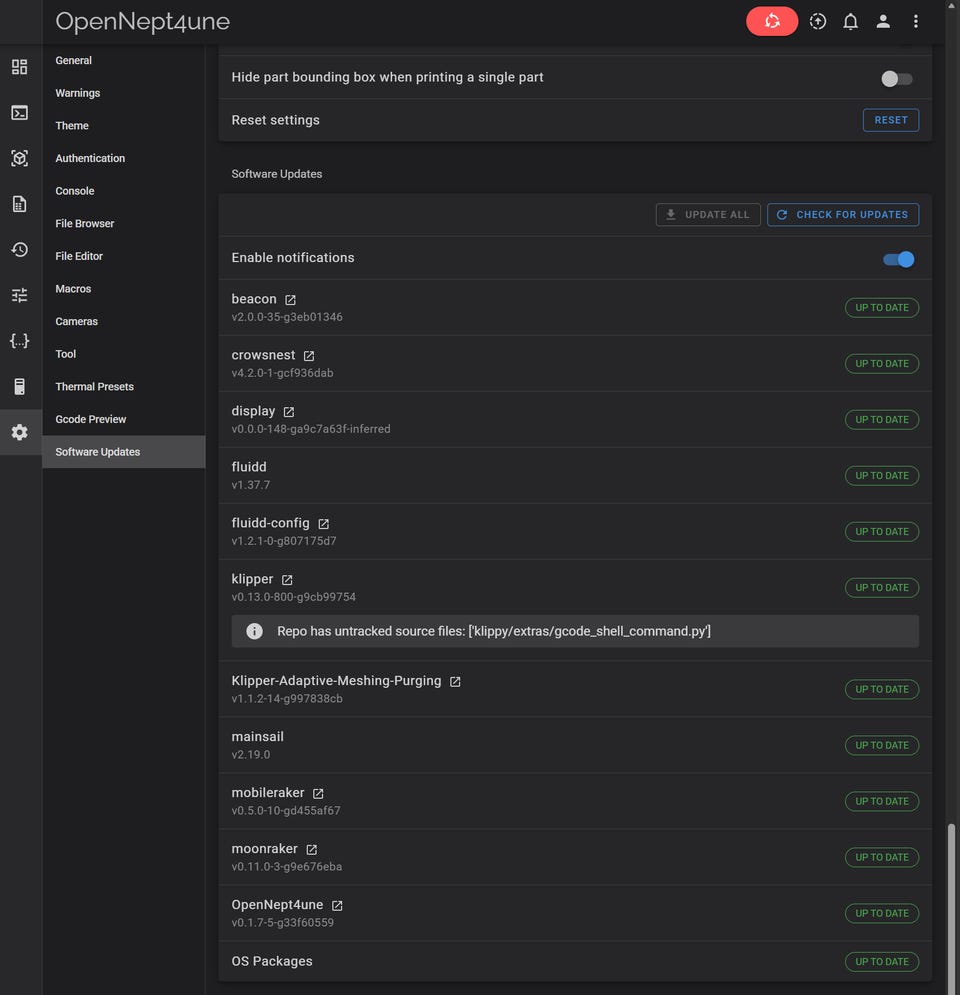Image resolution: width=960 pixels, height=995 pixels.
Task: Open Macros settings section
Action: coord(124,289)
